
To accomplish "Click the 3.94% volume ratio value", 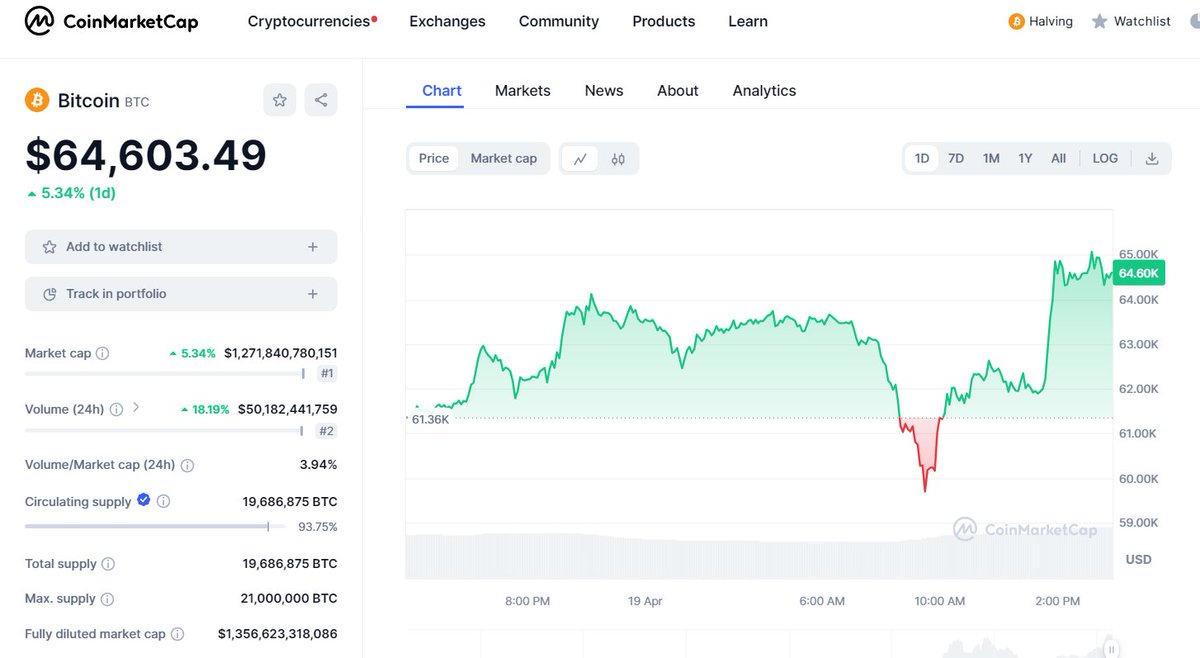I will [319, 465].
